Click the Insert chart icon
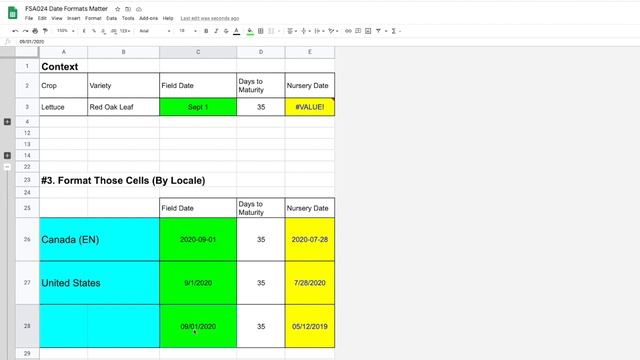This screenshot has height=360, width=640. click(368, 31)
